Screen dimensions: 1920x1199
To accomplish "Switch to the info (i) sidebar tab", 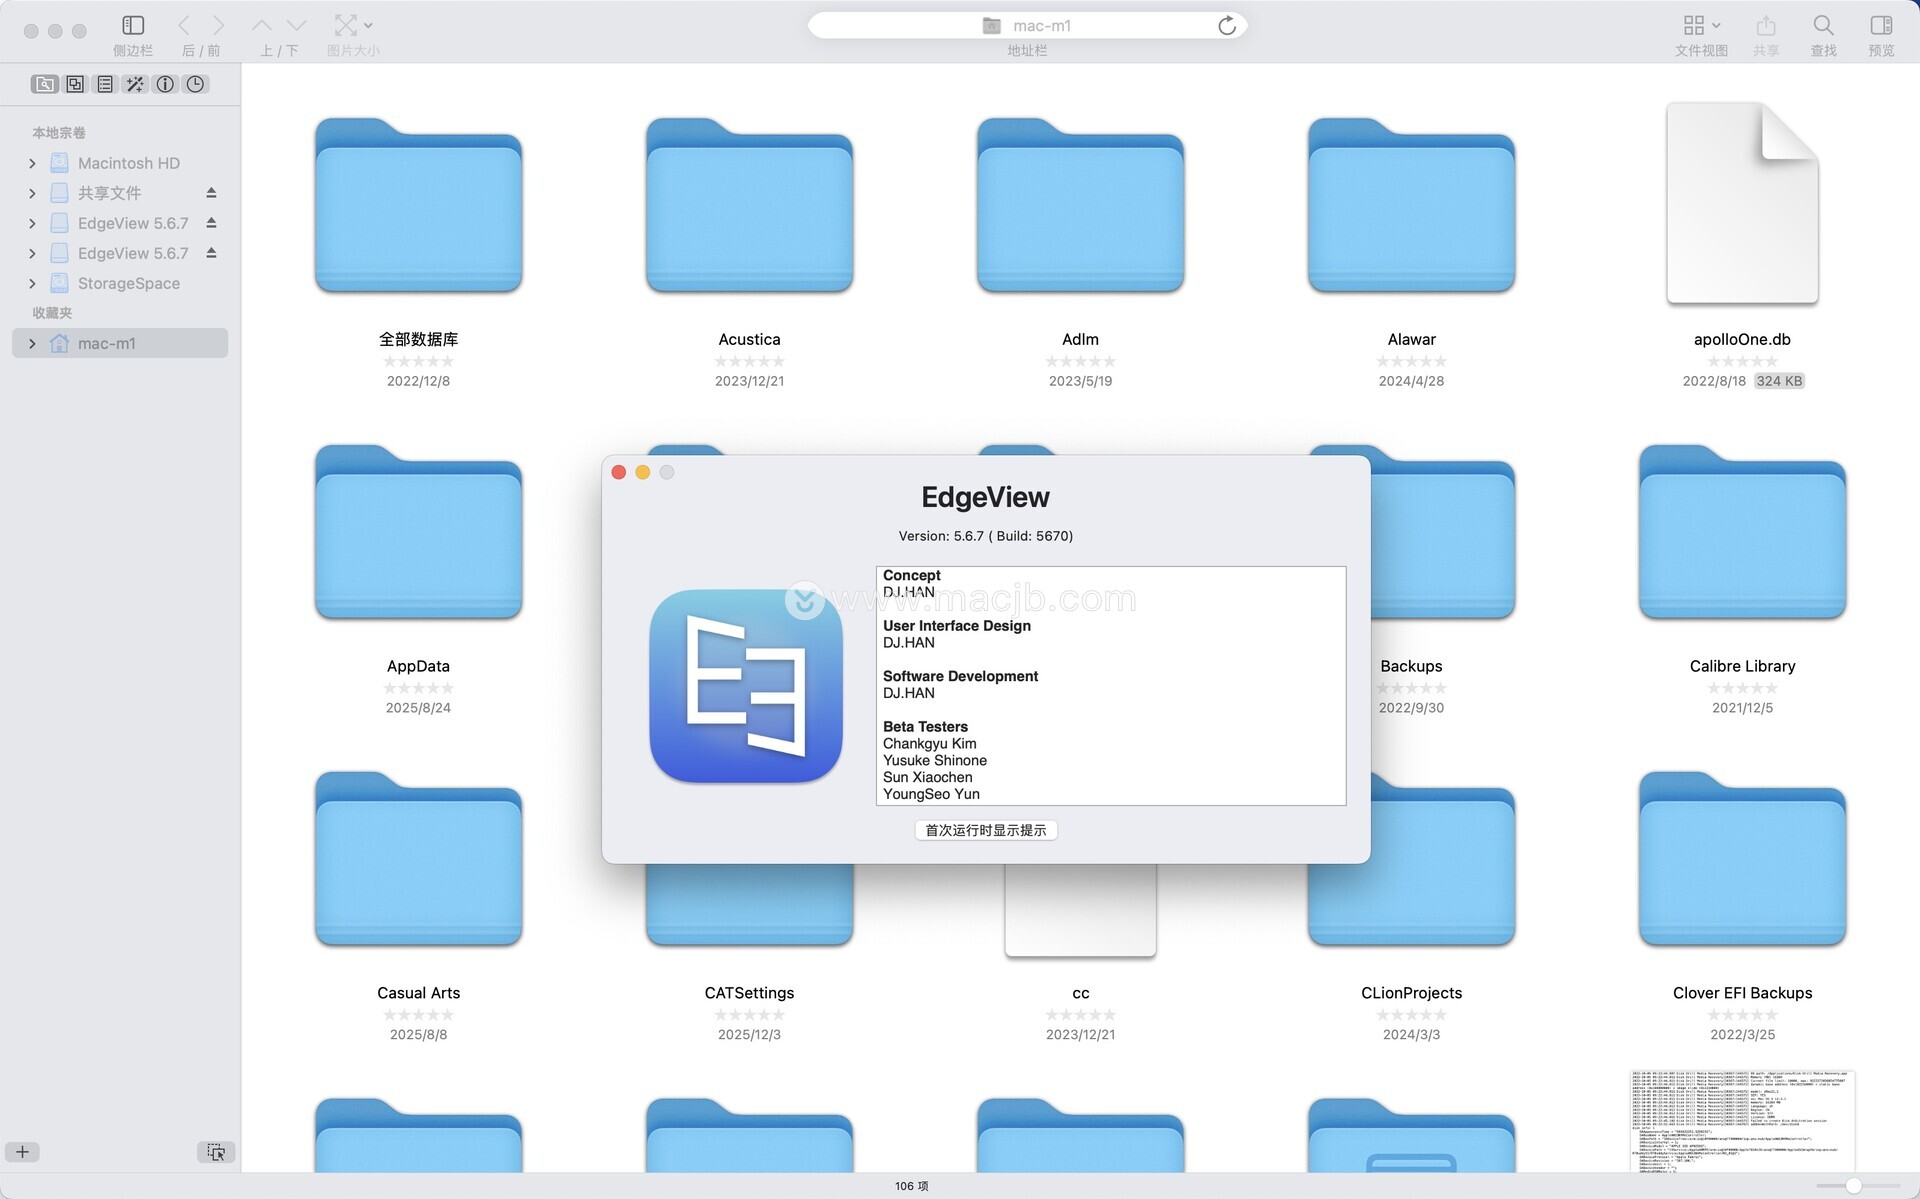I will (x=165, y=84).
